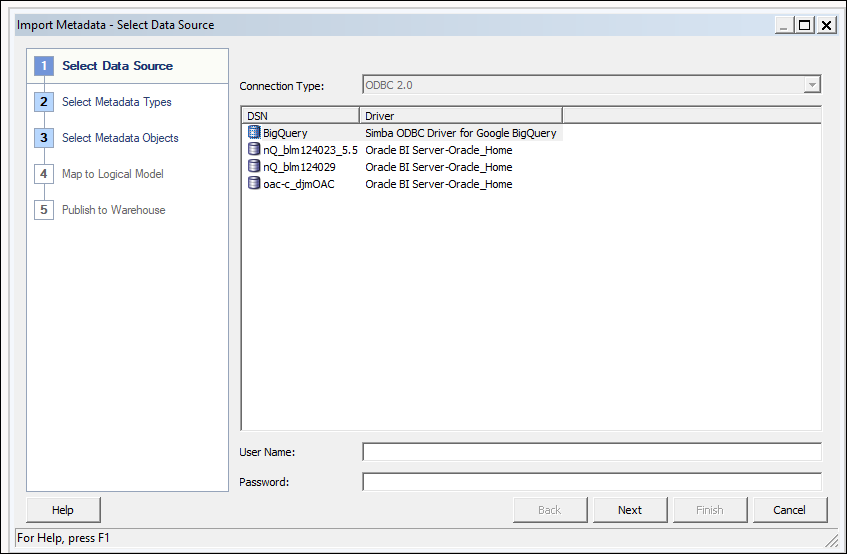Click step 1 number icon
Image resolution: width=847 pixels, height=554 pixels.
click(x=44, y=66)
